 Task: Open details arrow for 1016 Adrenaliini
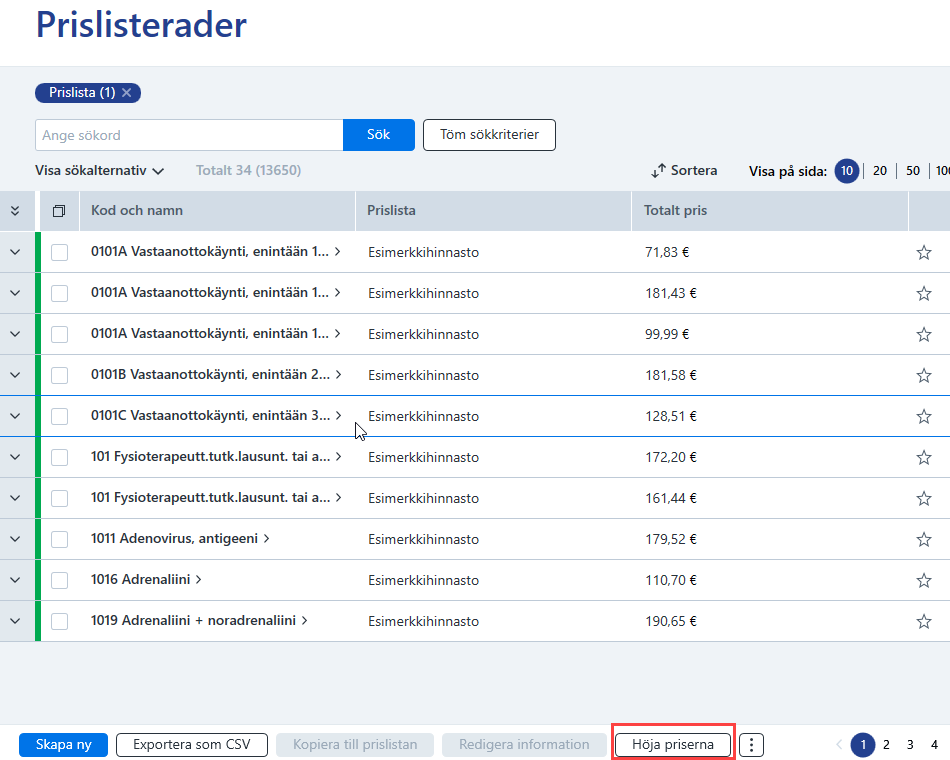[x=198, y=579]
